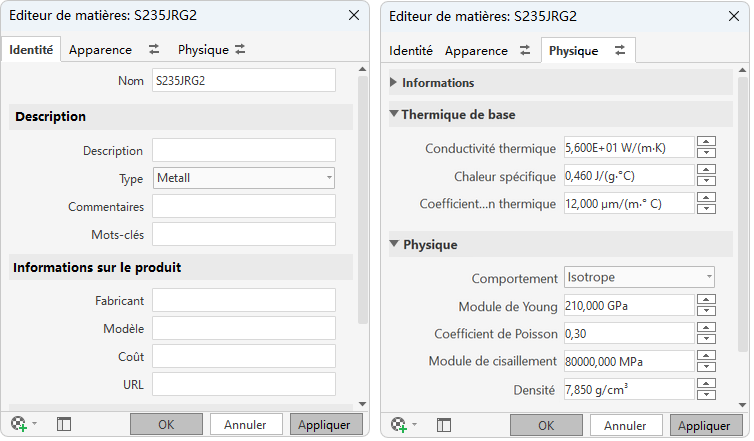754x441 pixels.
Task: Click the swap icon next to Physique in the right window
Action: pos(620,50)
